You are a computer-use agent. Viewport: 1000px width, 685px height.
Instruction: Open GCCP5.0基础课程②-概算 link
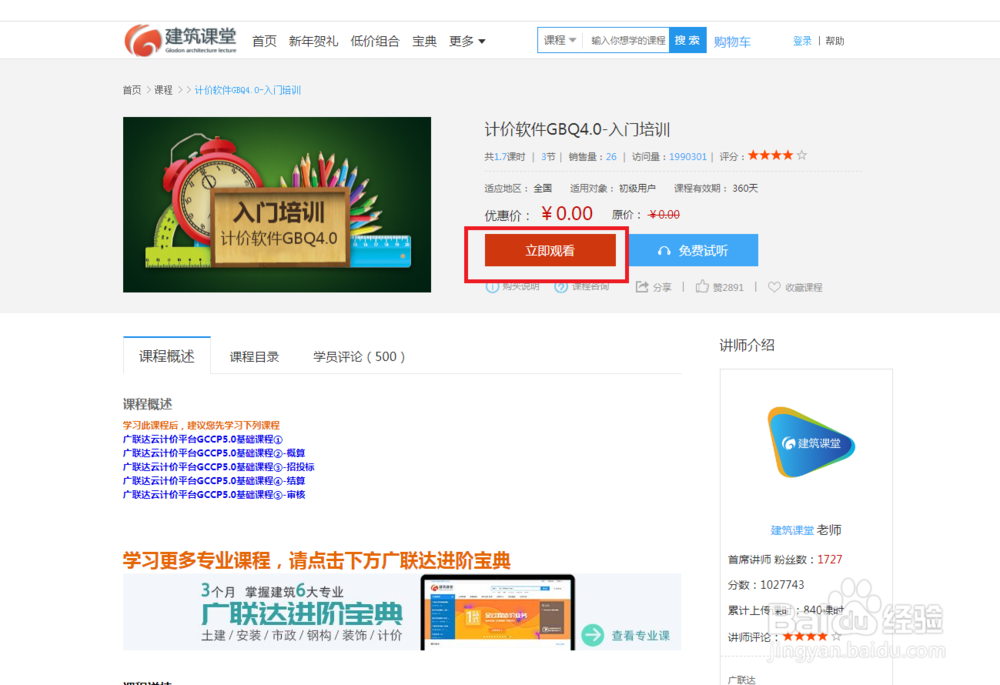pos(214,453)
